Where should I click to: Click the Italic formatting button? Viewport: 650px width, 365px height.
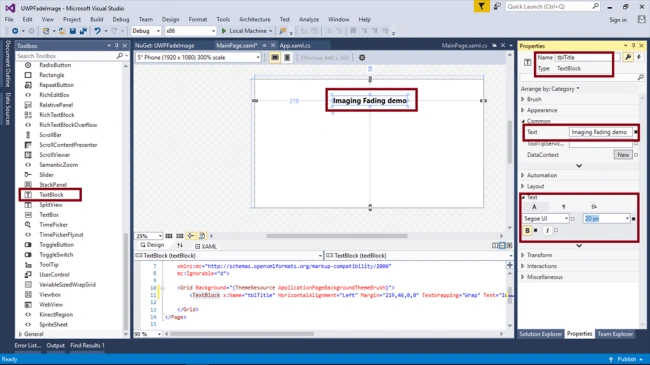pyautogui.click(x=547, y=230)
